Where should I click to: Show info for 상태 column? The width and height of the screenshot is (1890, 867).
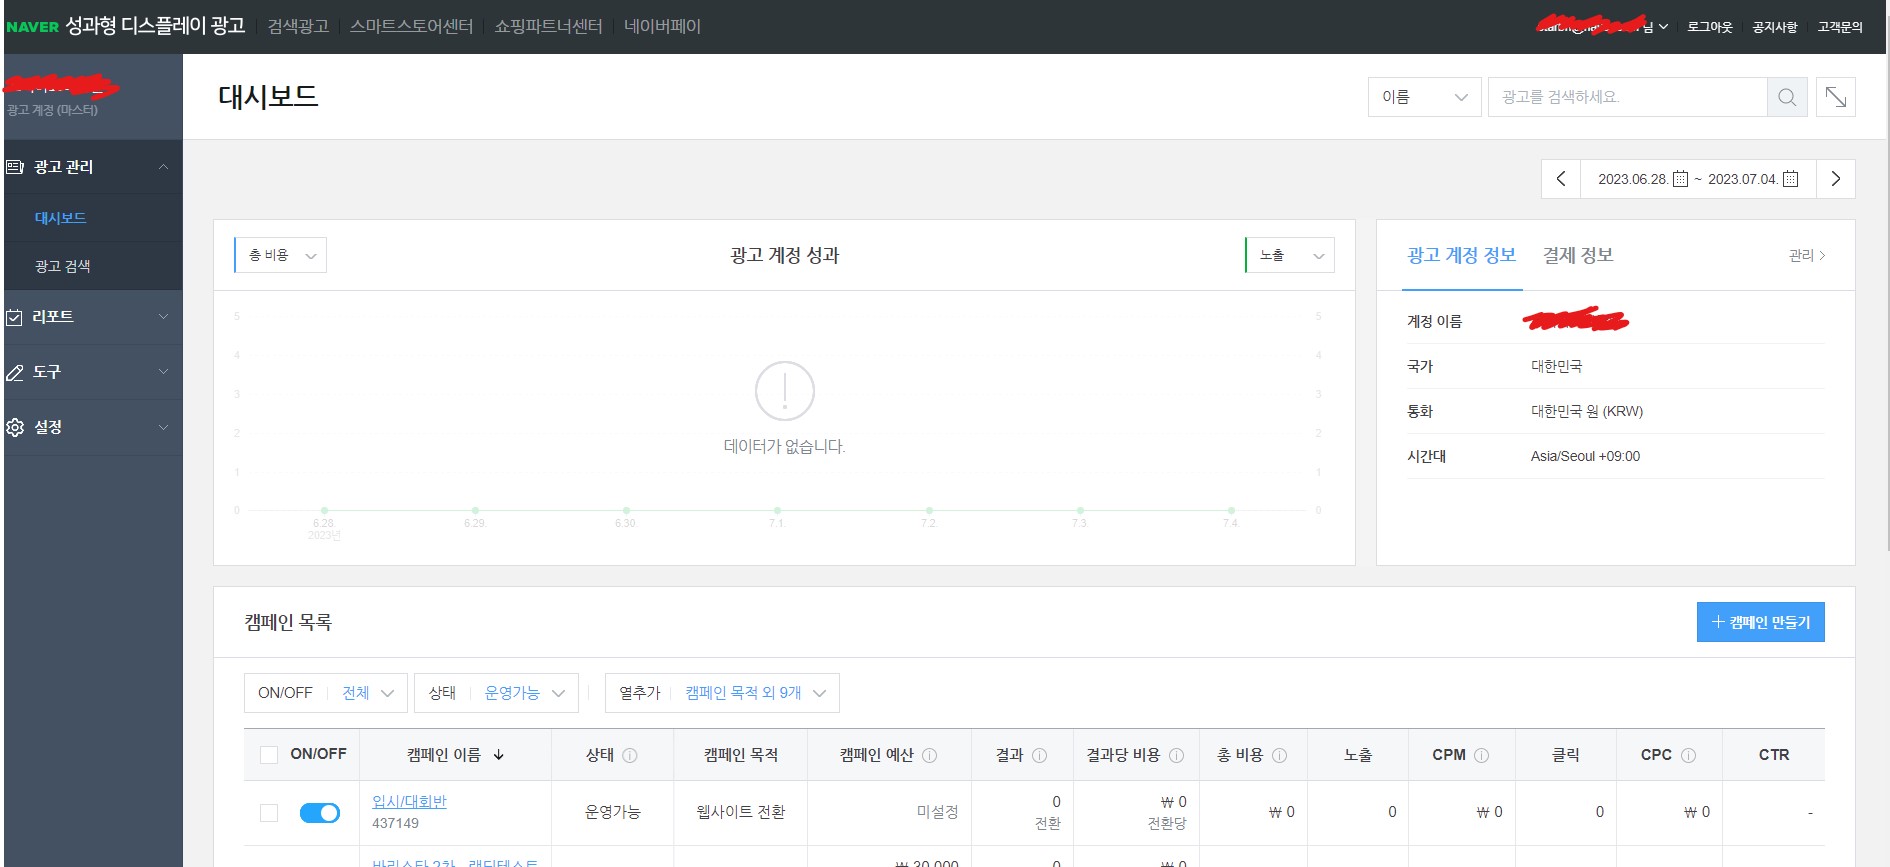pos(630,755)
